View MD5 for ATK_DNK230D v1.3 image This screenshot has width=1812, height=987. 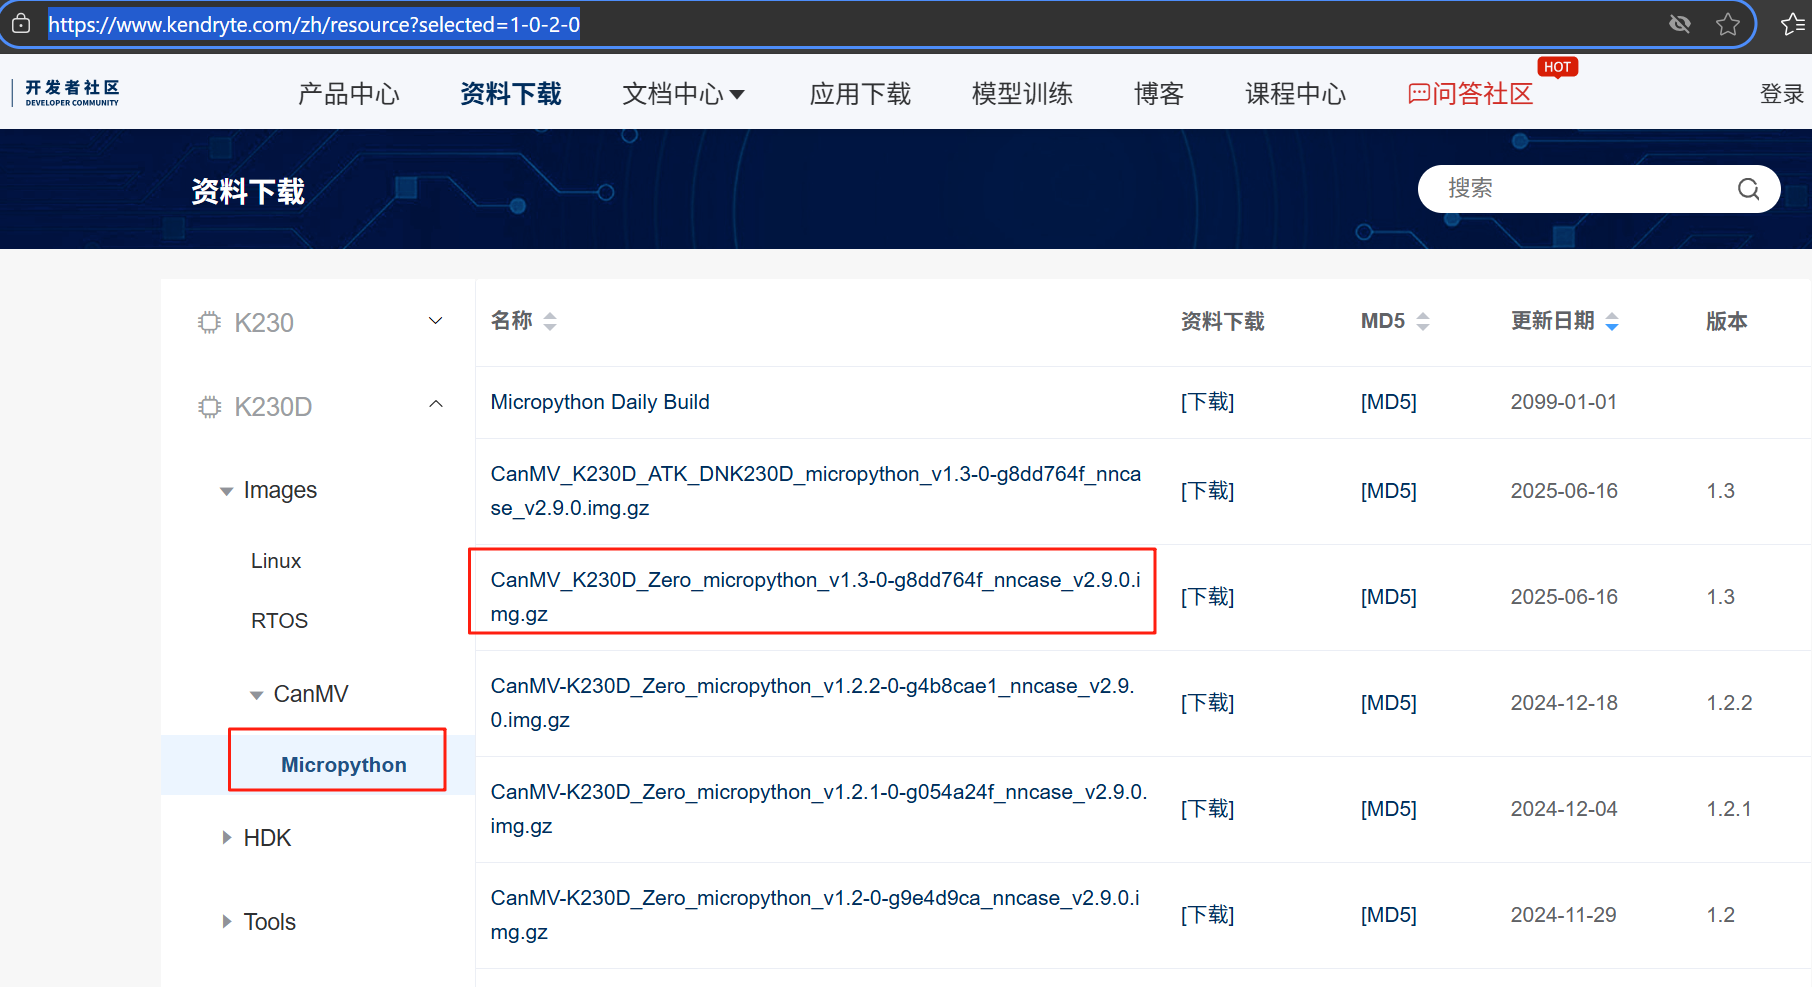click(x=1389, y=491)
